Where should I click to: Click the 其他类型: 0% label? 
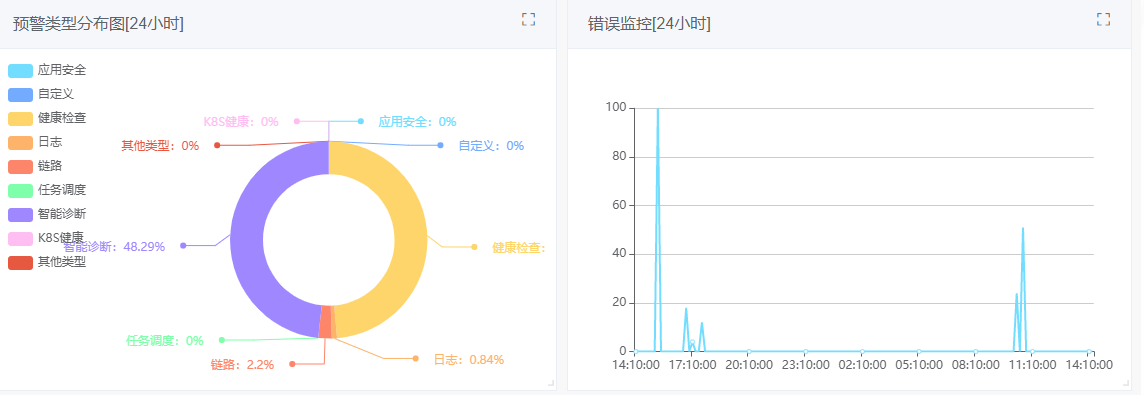click(160, 145)
